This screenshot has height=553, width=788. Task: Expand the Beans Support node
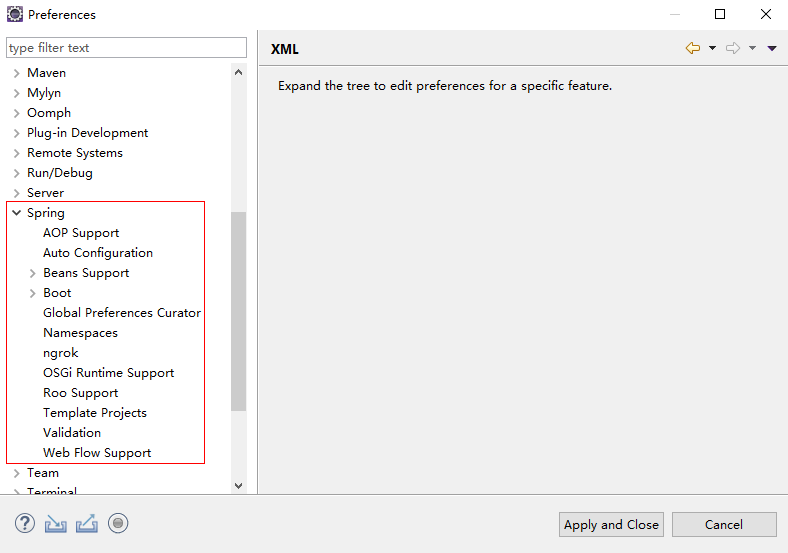tap(33, 273)
